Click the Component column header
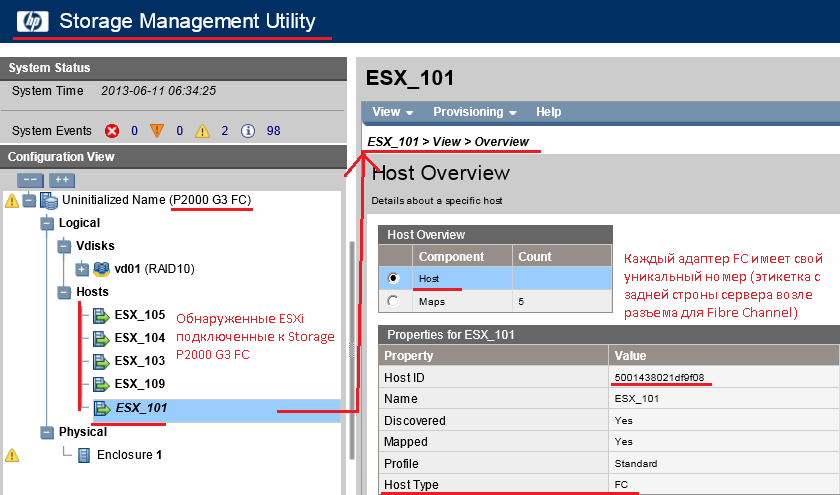 click(x=462, y=257)
